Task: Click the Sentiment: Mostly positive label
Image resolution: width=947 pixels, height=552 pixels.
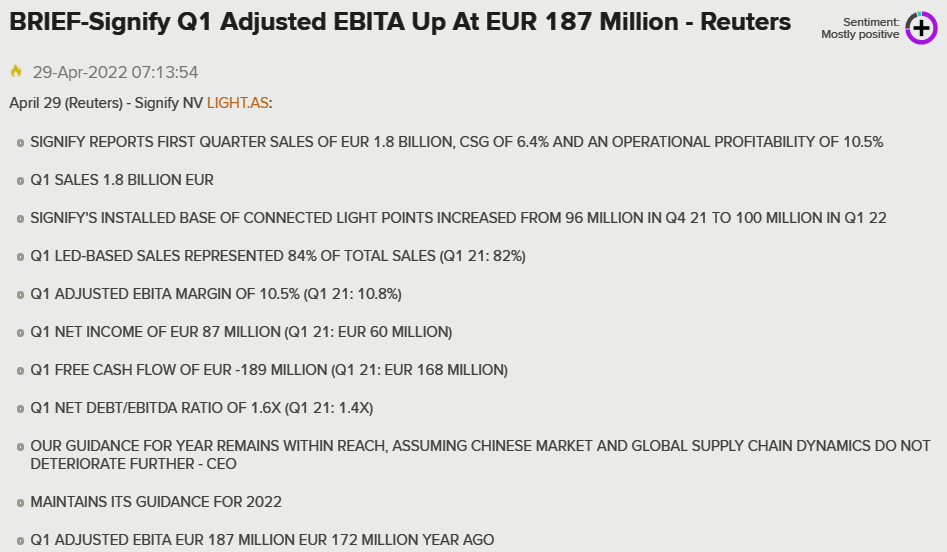Action: 860,28
